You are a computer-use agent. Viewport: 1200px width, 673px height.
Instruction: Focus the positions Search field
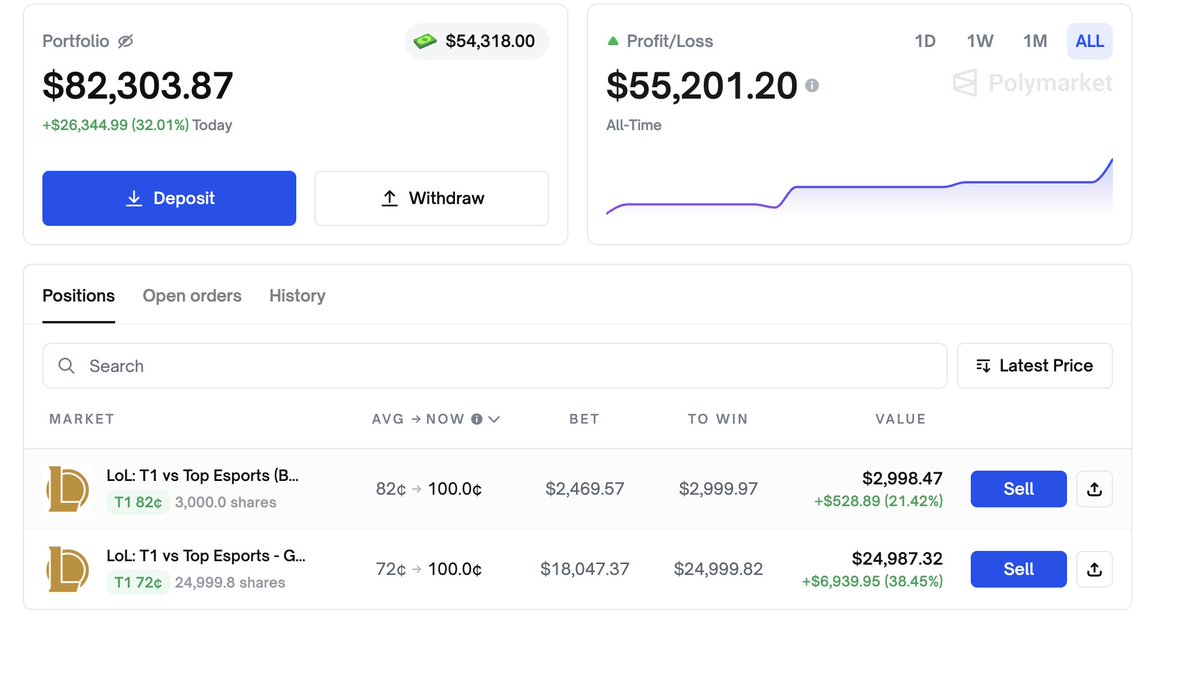tap(495, 366)
